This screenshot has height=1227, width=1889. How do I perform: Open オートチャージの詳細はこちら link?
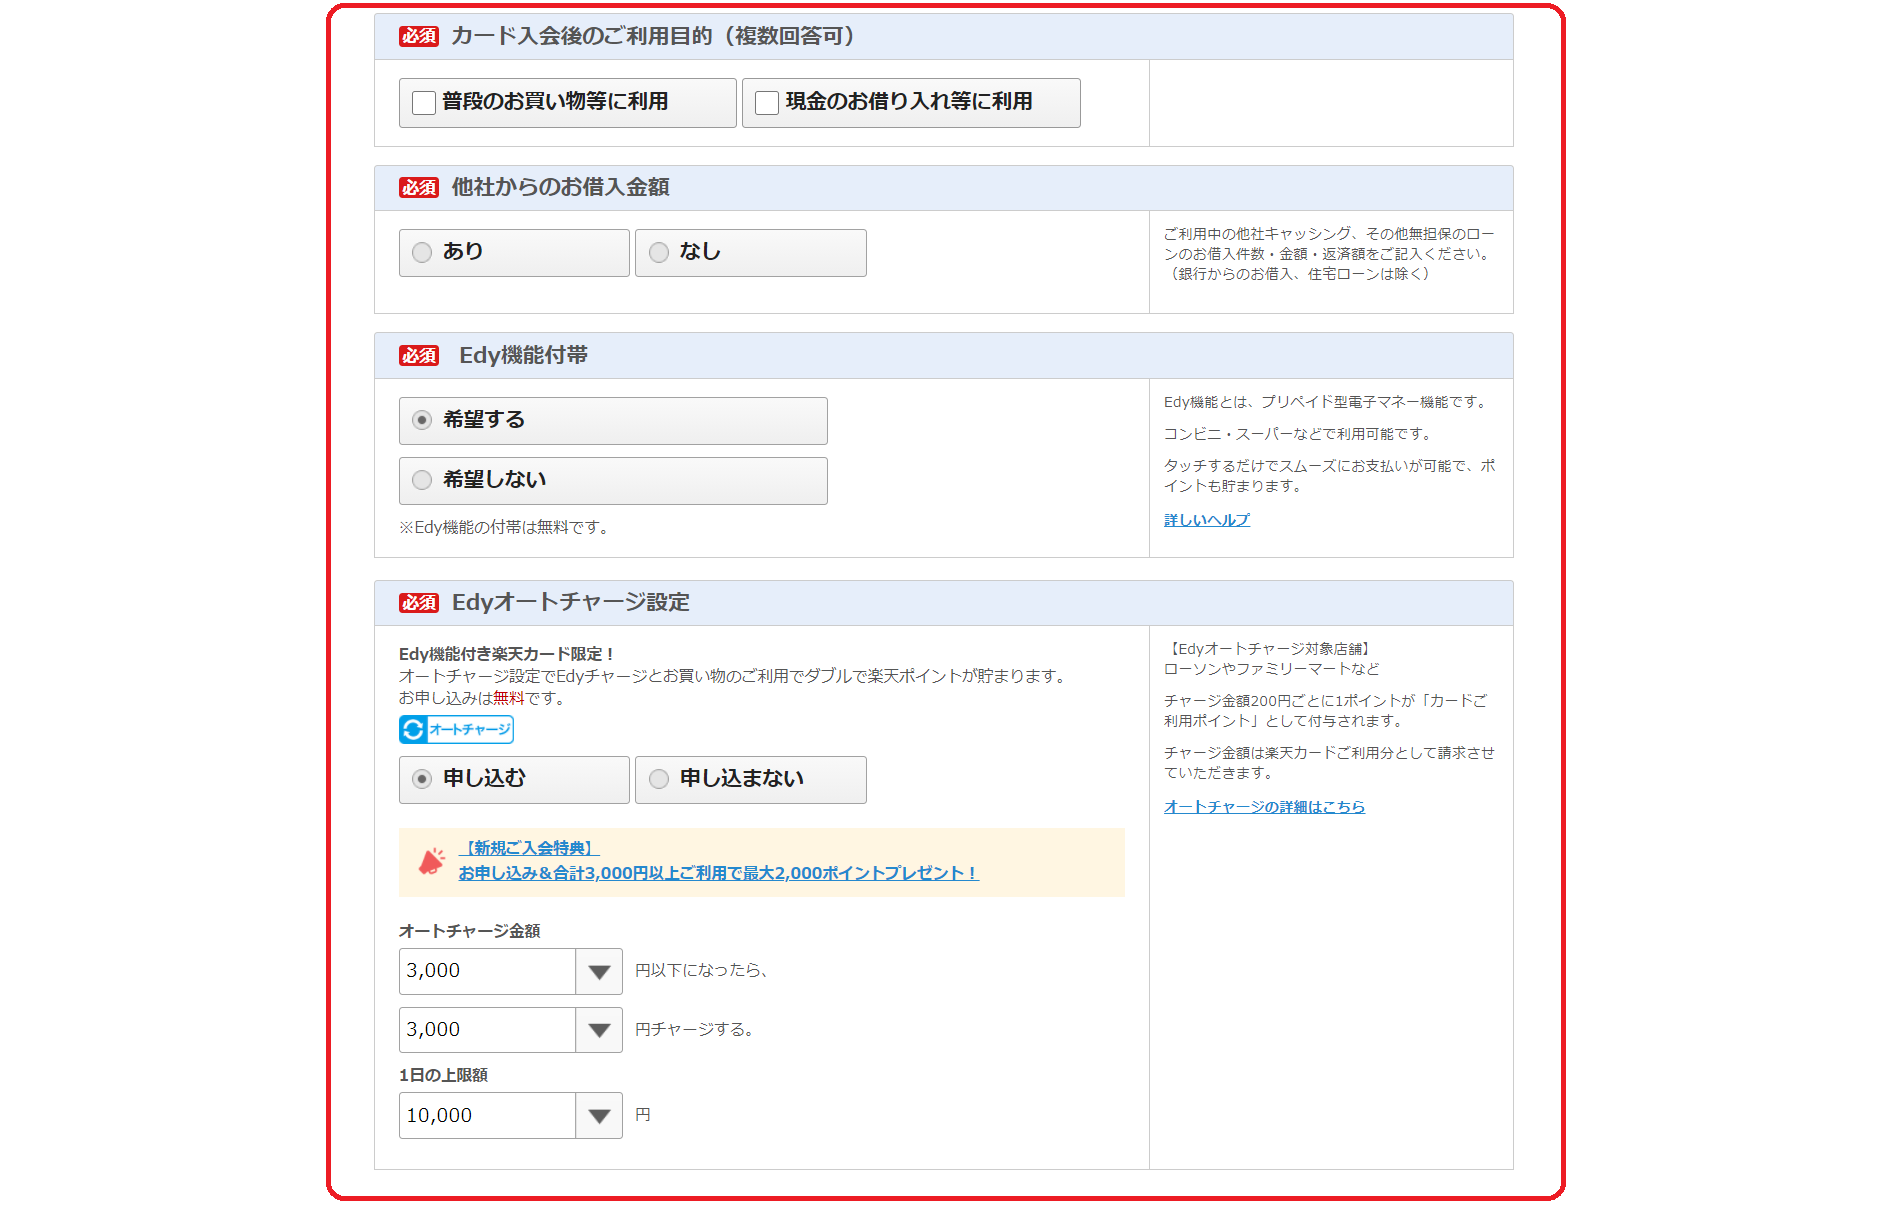coord(1264,807)
